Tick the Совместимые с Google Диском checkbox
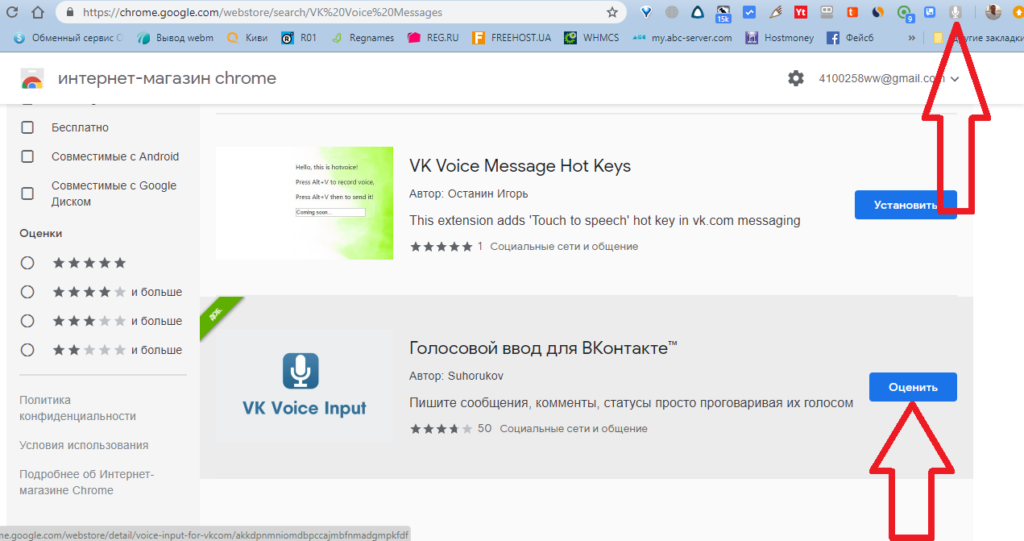The width and height of the screenshot is (1024, 541). pos(27,193)
